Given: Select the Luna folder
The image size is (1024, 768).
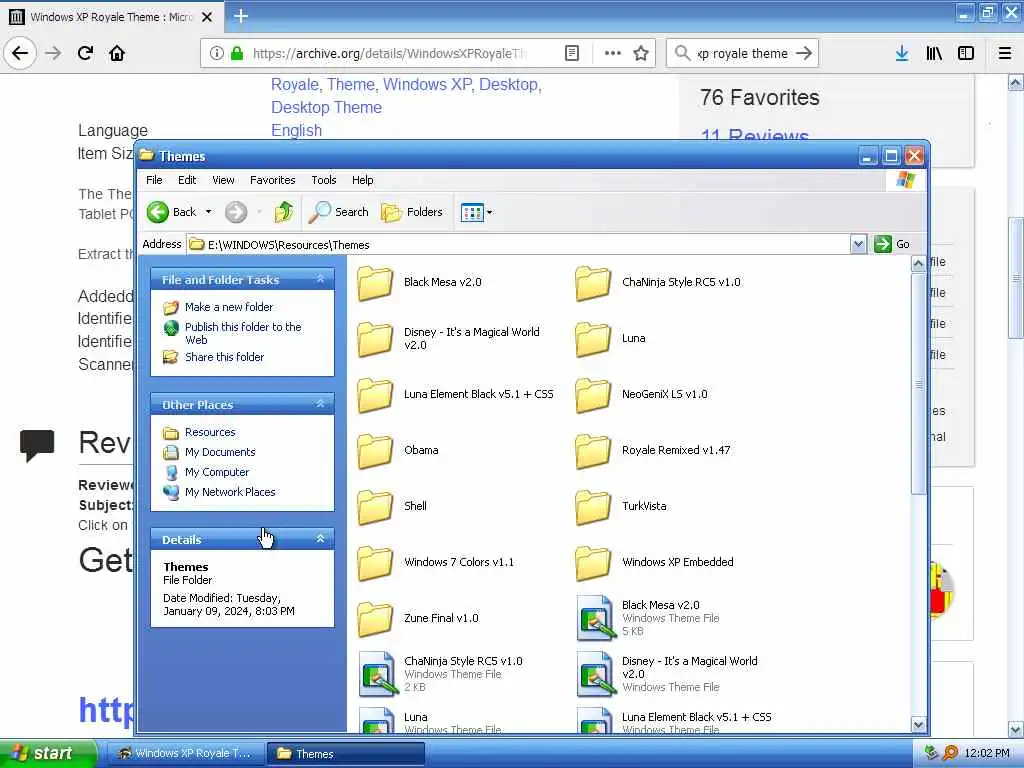Looking at the screenshot, I should click(611, 338).
